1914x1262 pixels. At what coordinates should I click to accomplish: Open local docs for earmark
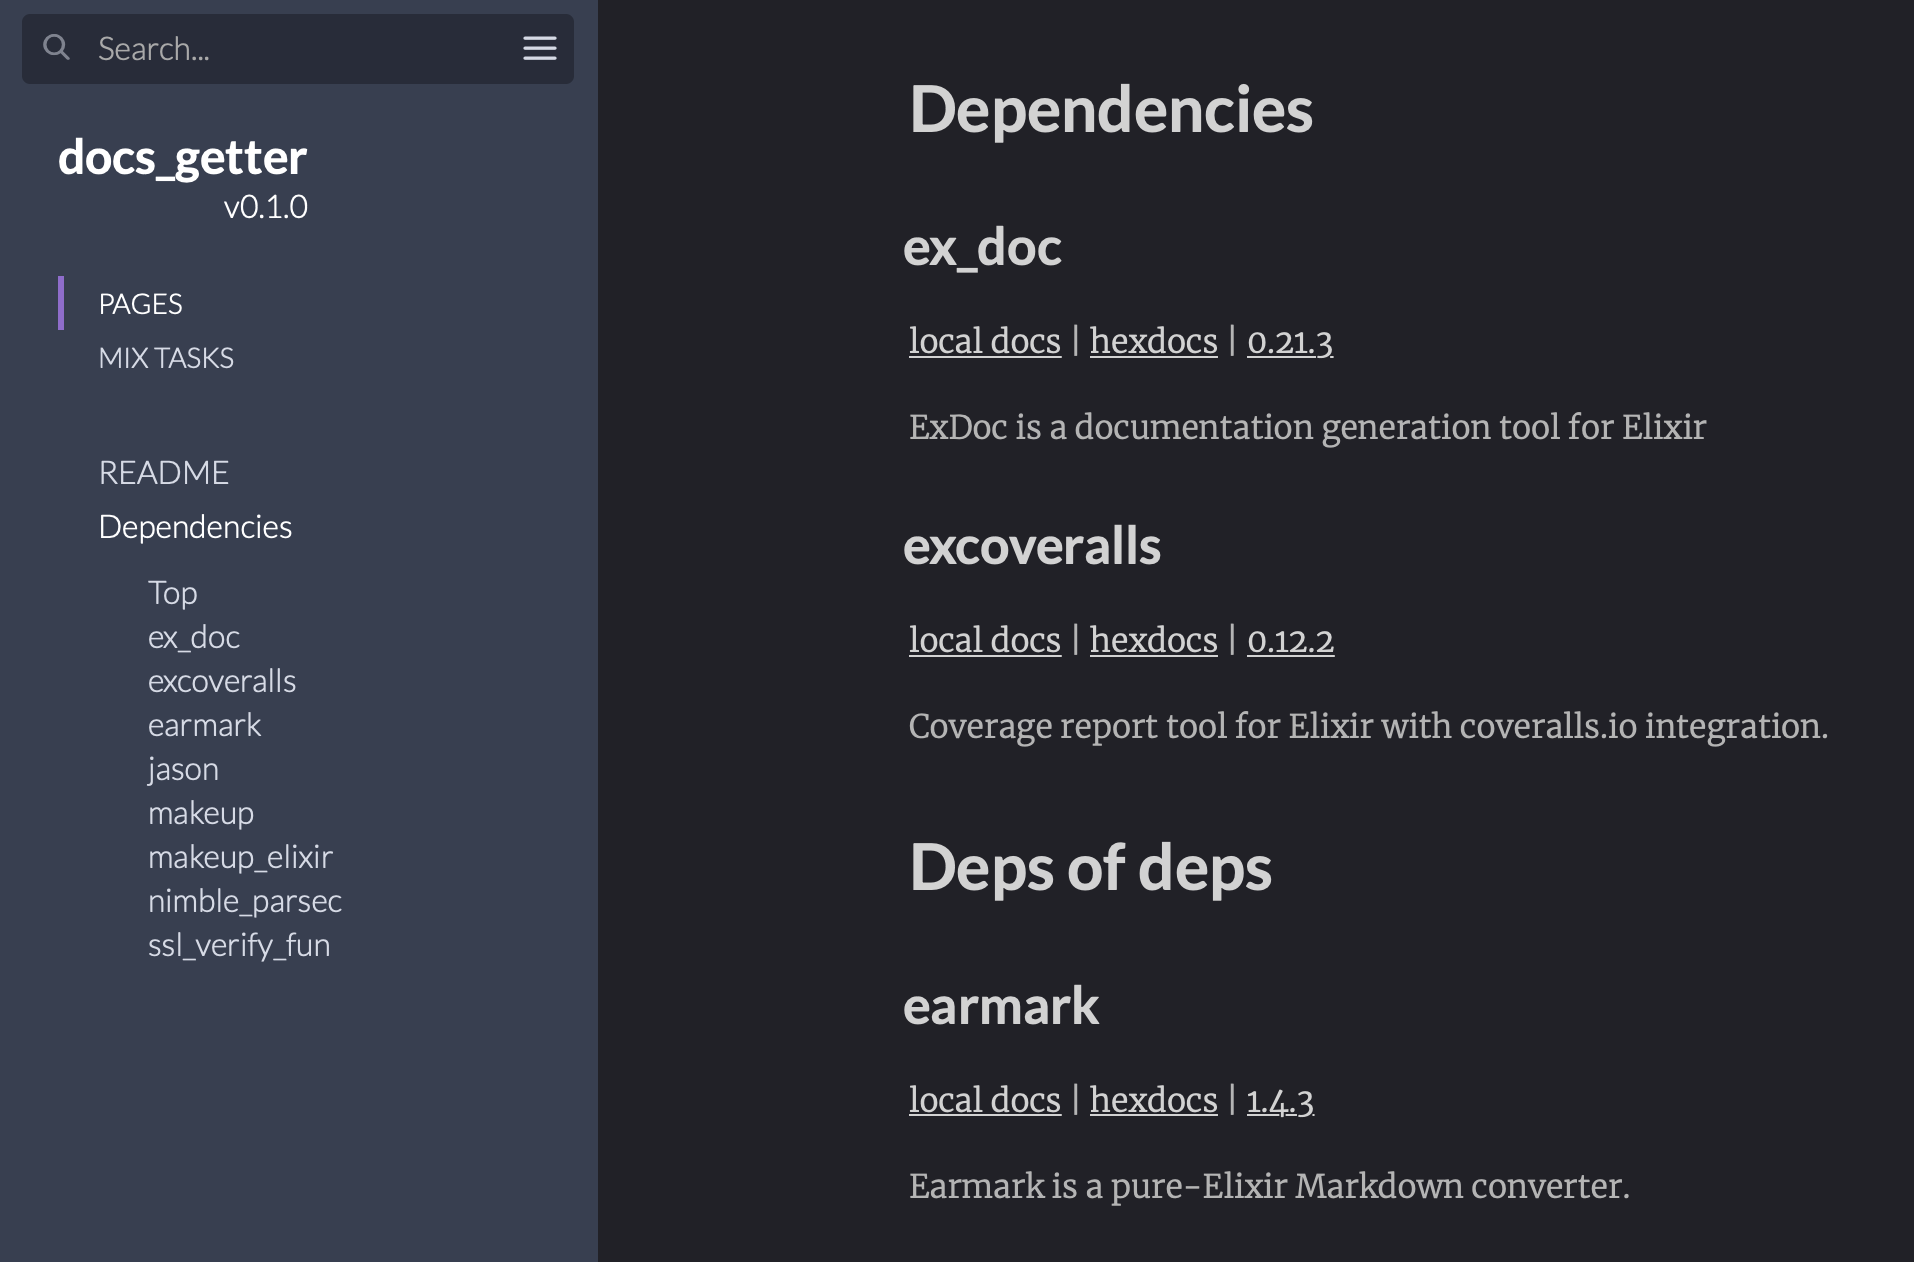pyautogui.click(x=984, y=1100)
